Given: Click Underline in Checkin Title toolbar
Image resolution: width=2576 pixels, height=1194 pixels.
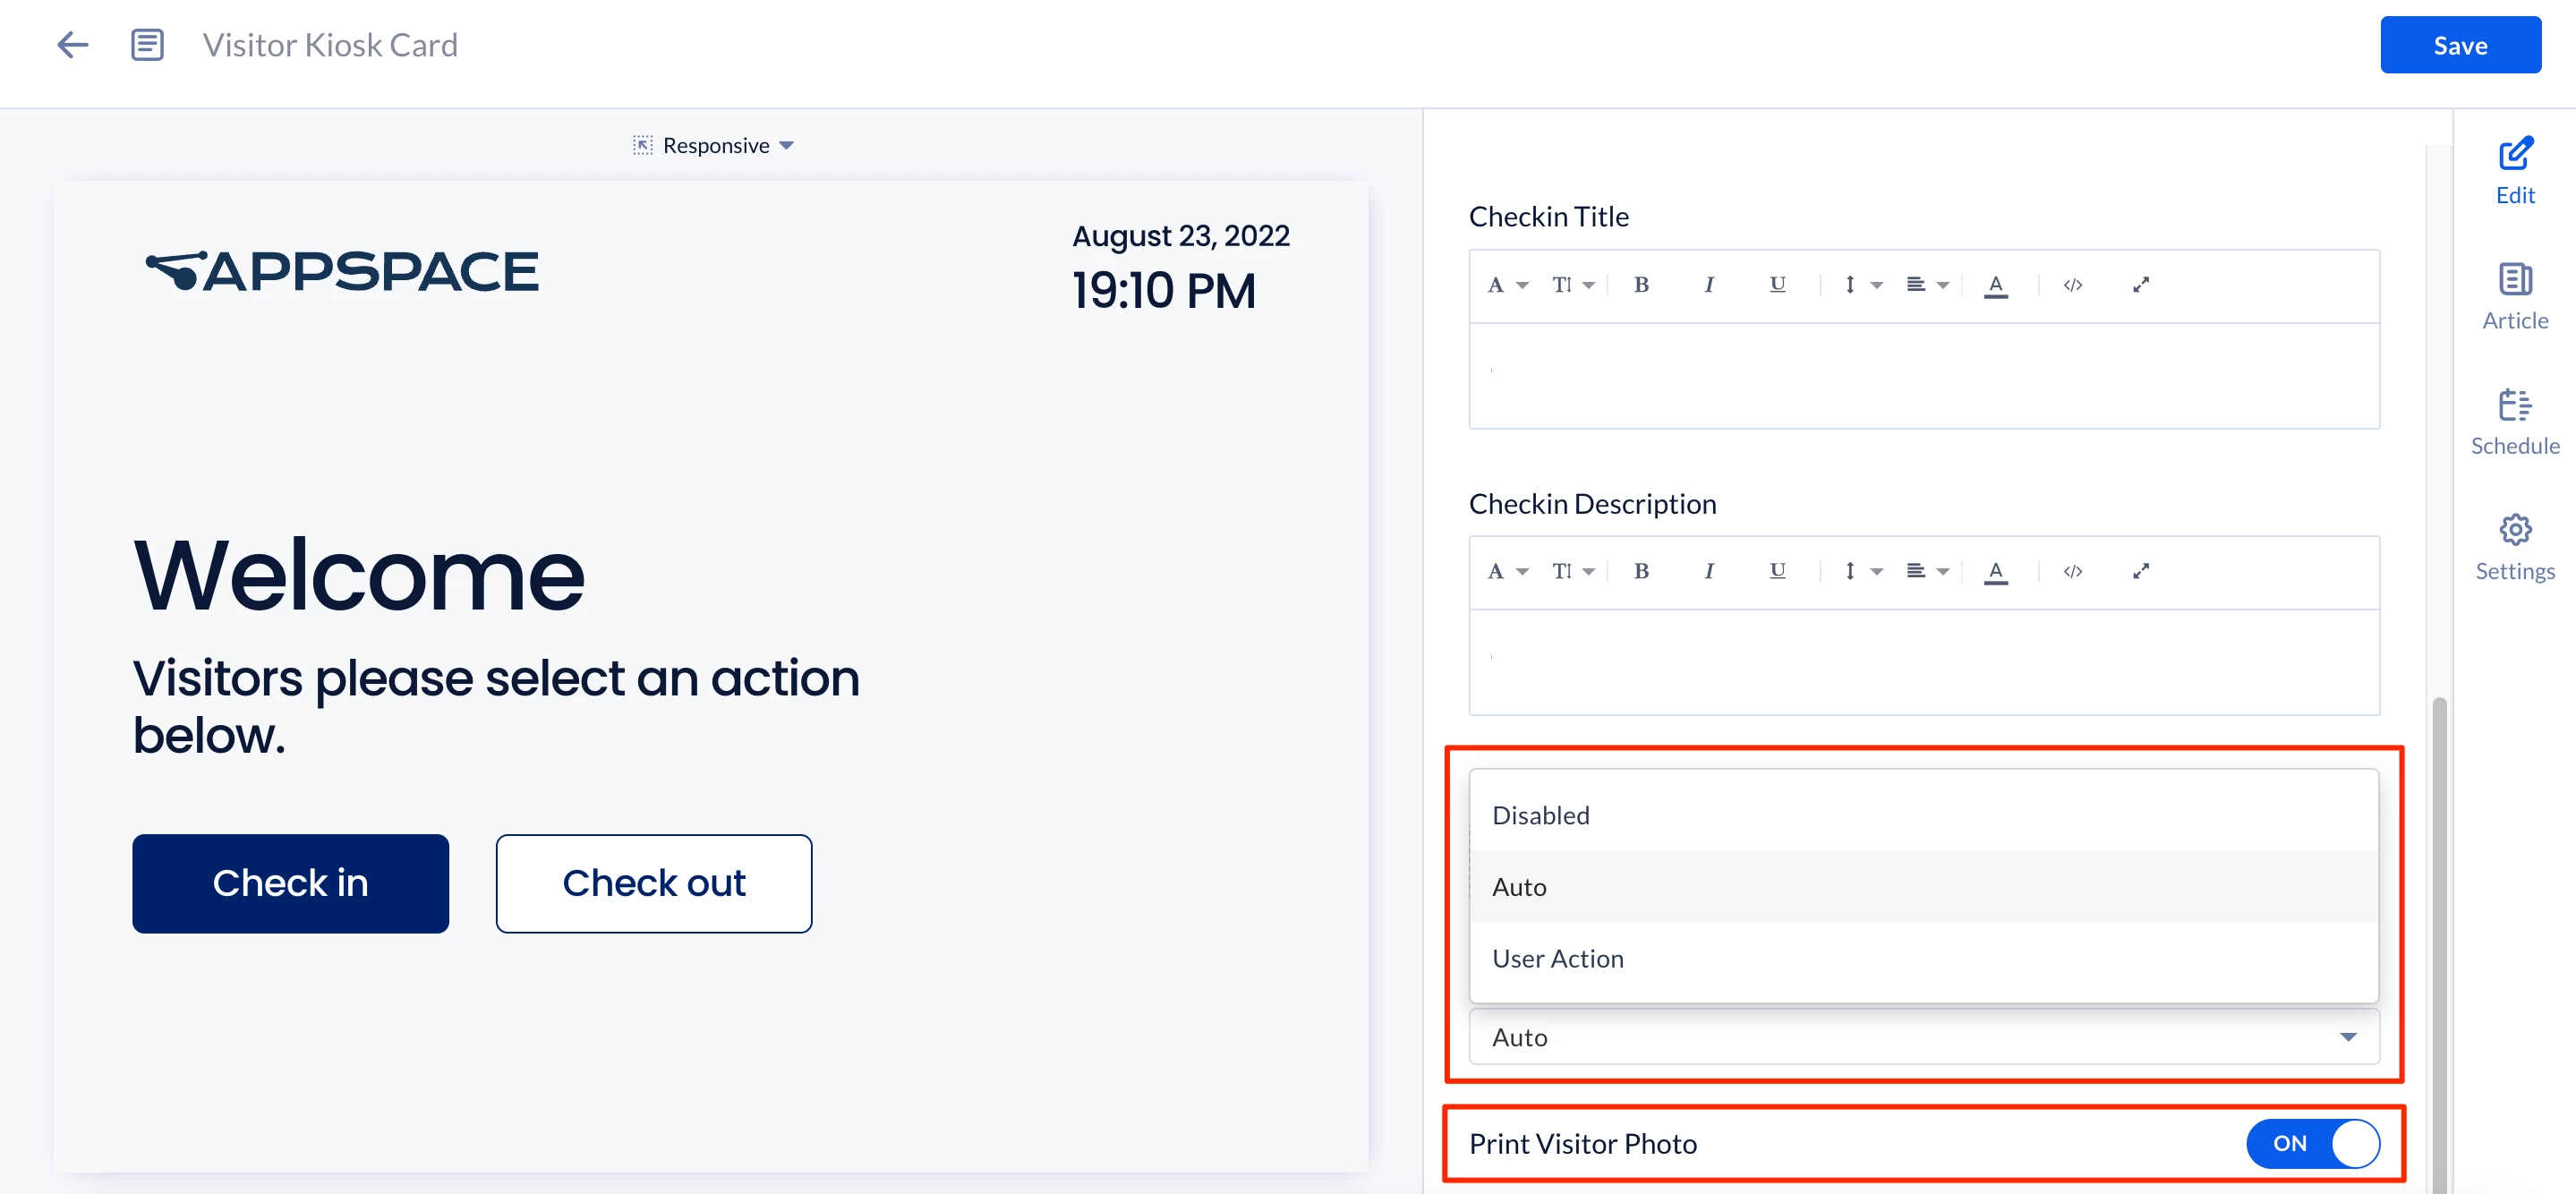Looking at the screenshot, I should tap(1777, 285).
